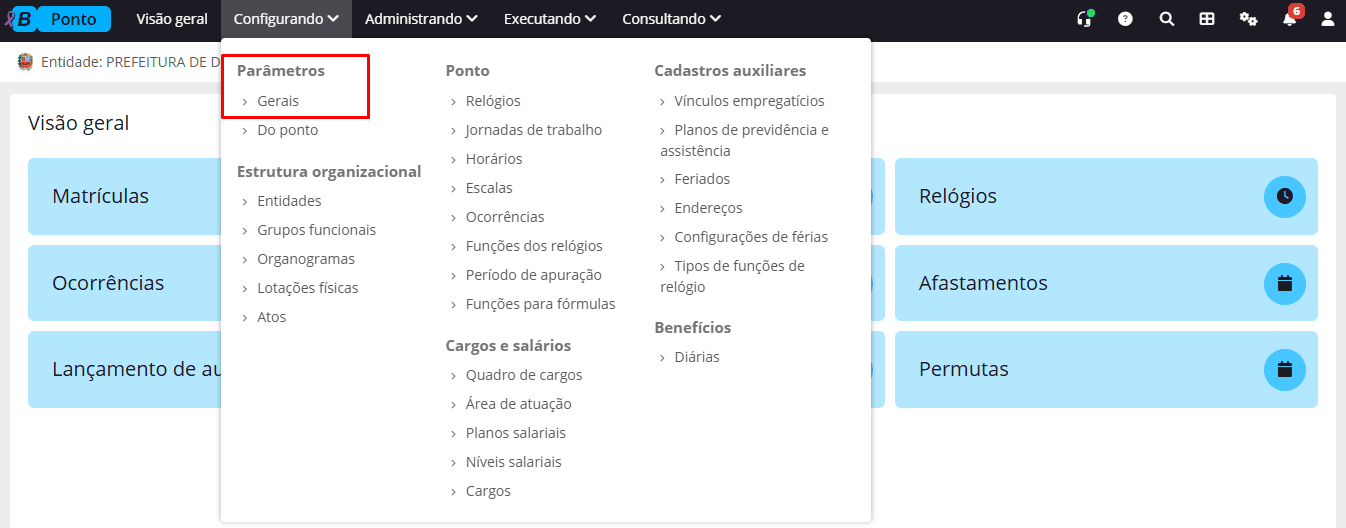The width and height of the screenshot is (1346, 528).
Task: Click the question mark help icon
Action: click(x=1125, y=19)
